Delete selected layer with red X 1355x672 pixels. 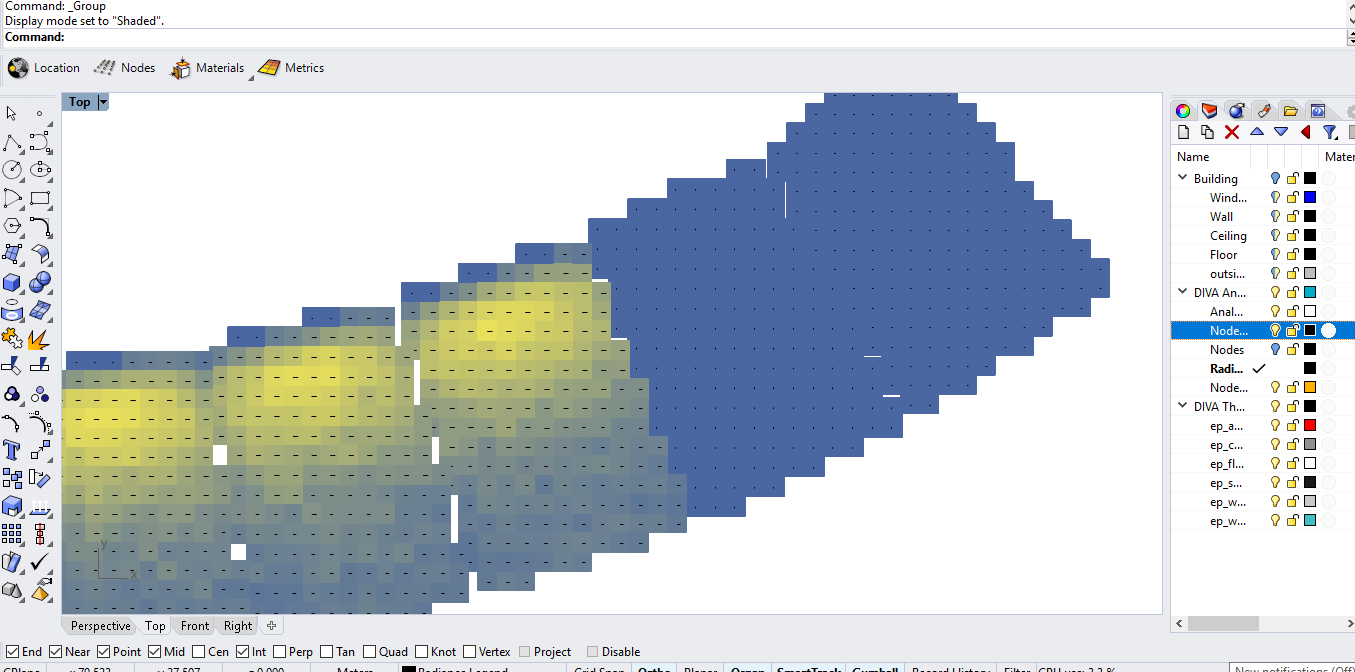1232,132
